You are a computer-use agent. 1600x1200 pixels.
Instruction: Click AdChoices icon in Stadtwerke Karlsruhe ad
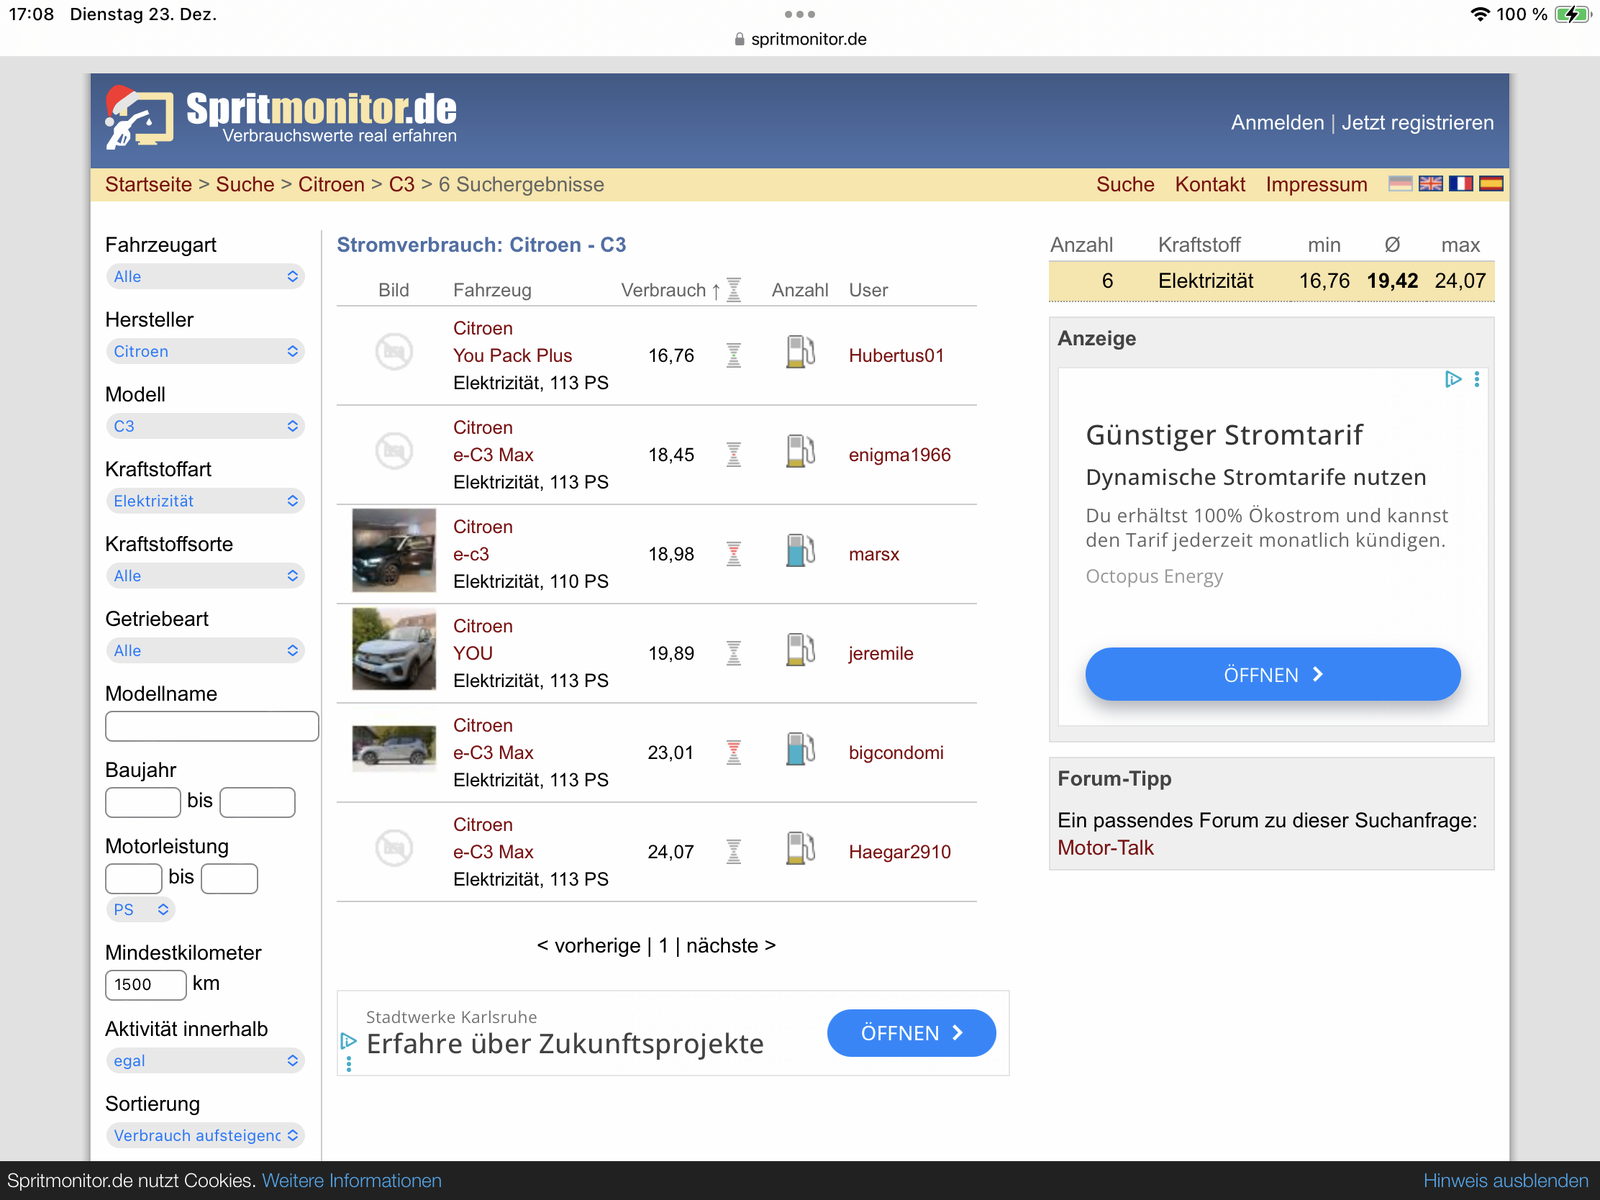click(349, 1041)
